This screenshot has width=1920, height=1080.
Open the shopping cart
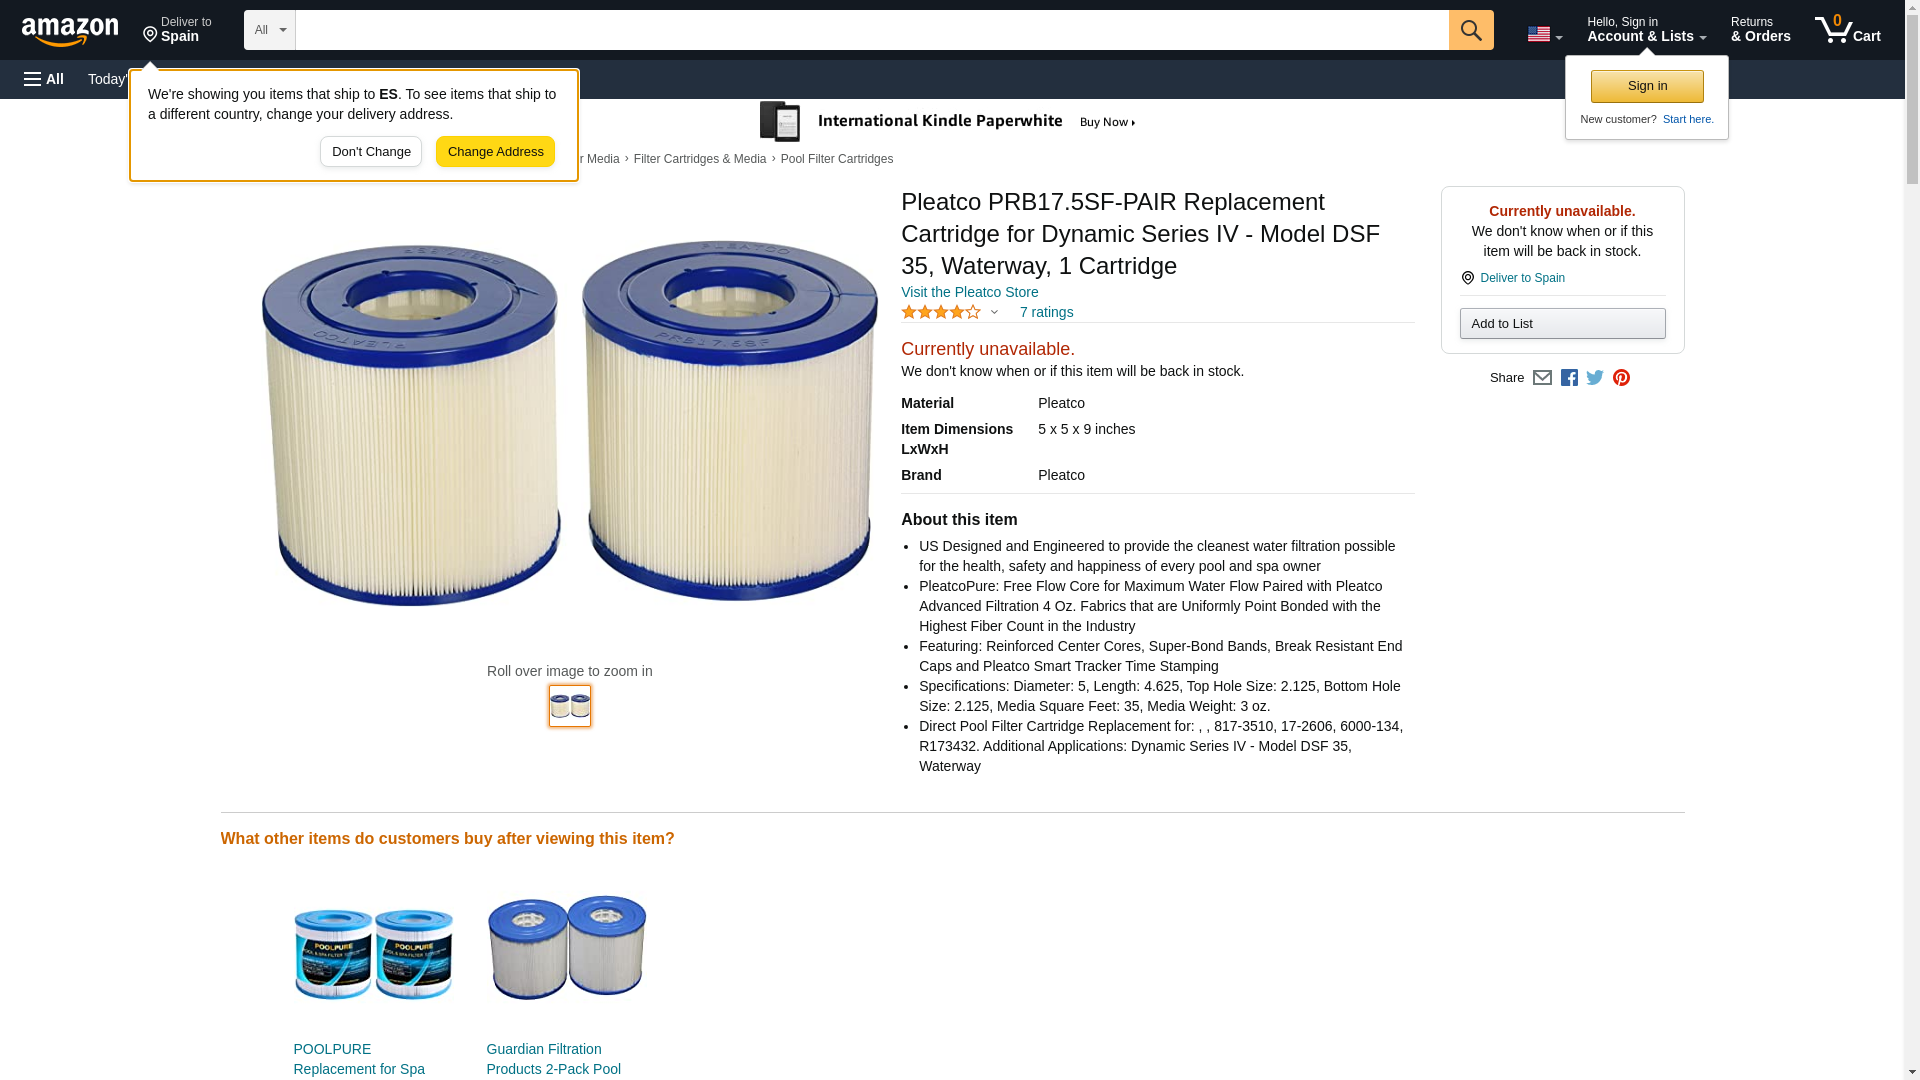tap(1847, 30)
